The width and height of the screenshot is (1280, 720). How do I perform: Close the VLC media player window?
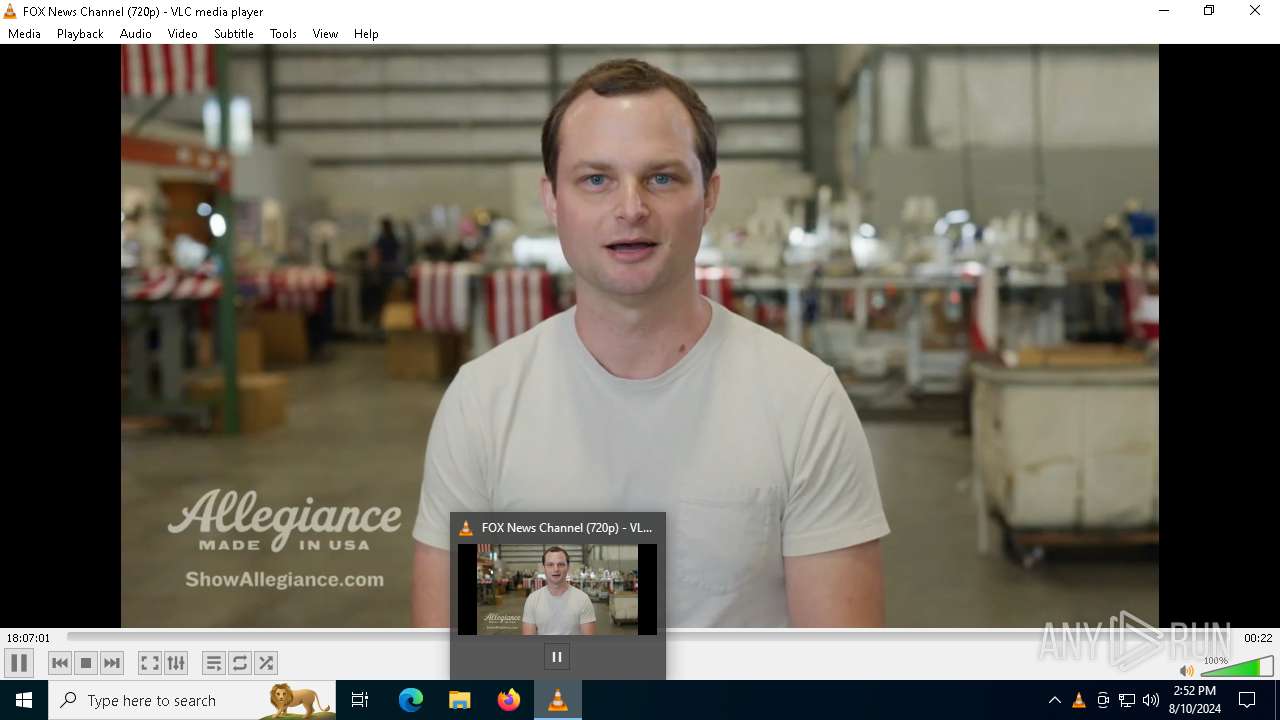click(1255, 11)
